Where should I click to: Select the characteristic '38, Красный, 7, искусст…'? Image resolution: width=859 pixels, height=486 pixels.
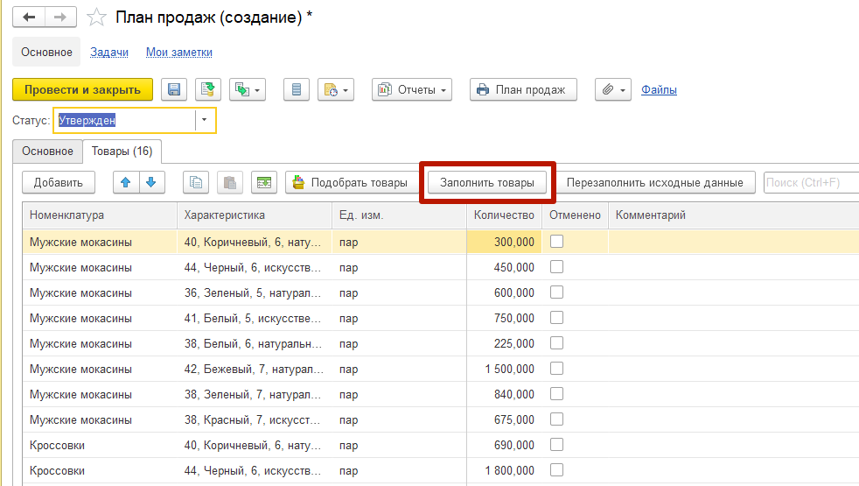255,420
